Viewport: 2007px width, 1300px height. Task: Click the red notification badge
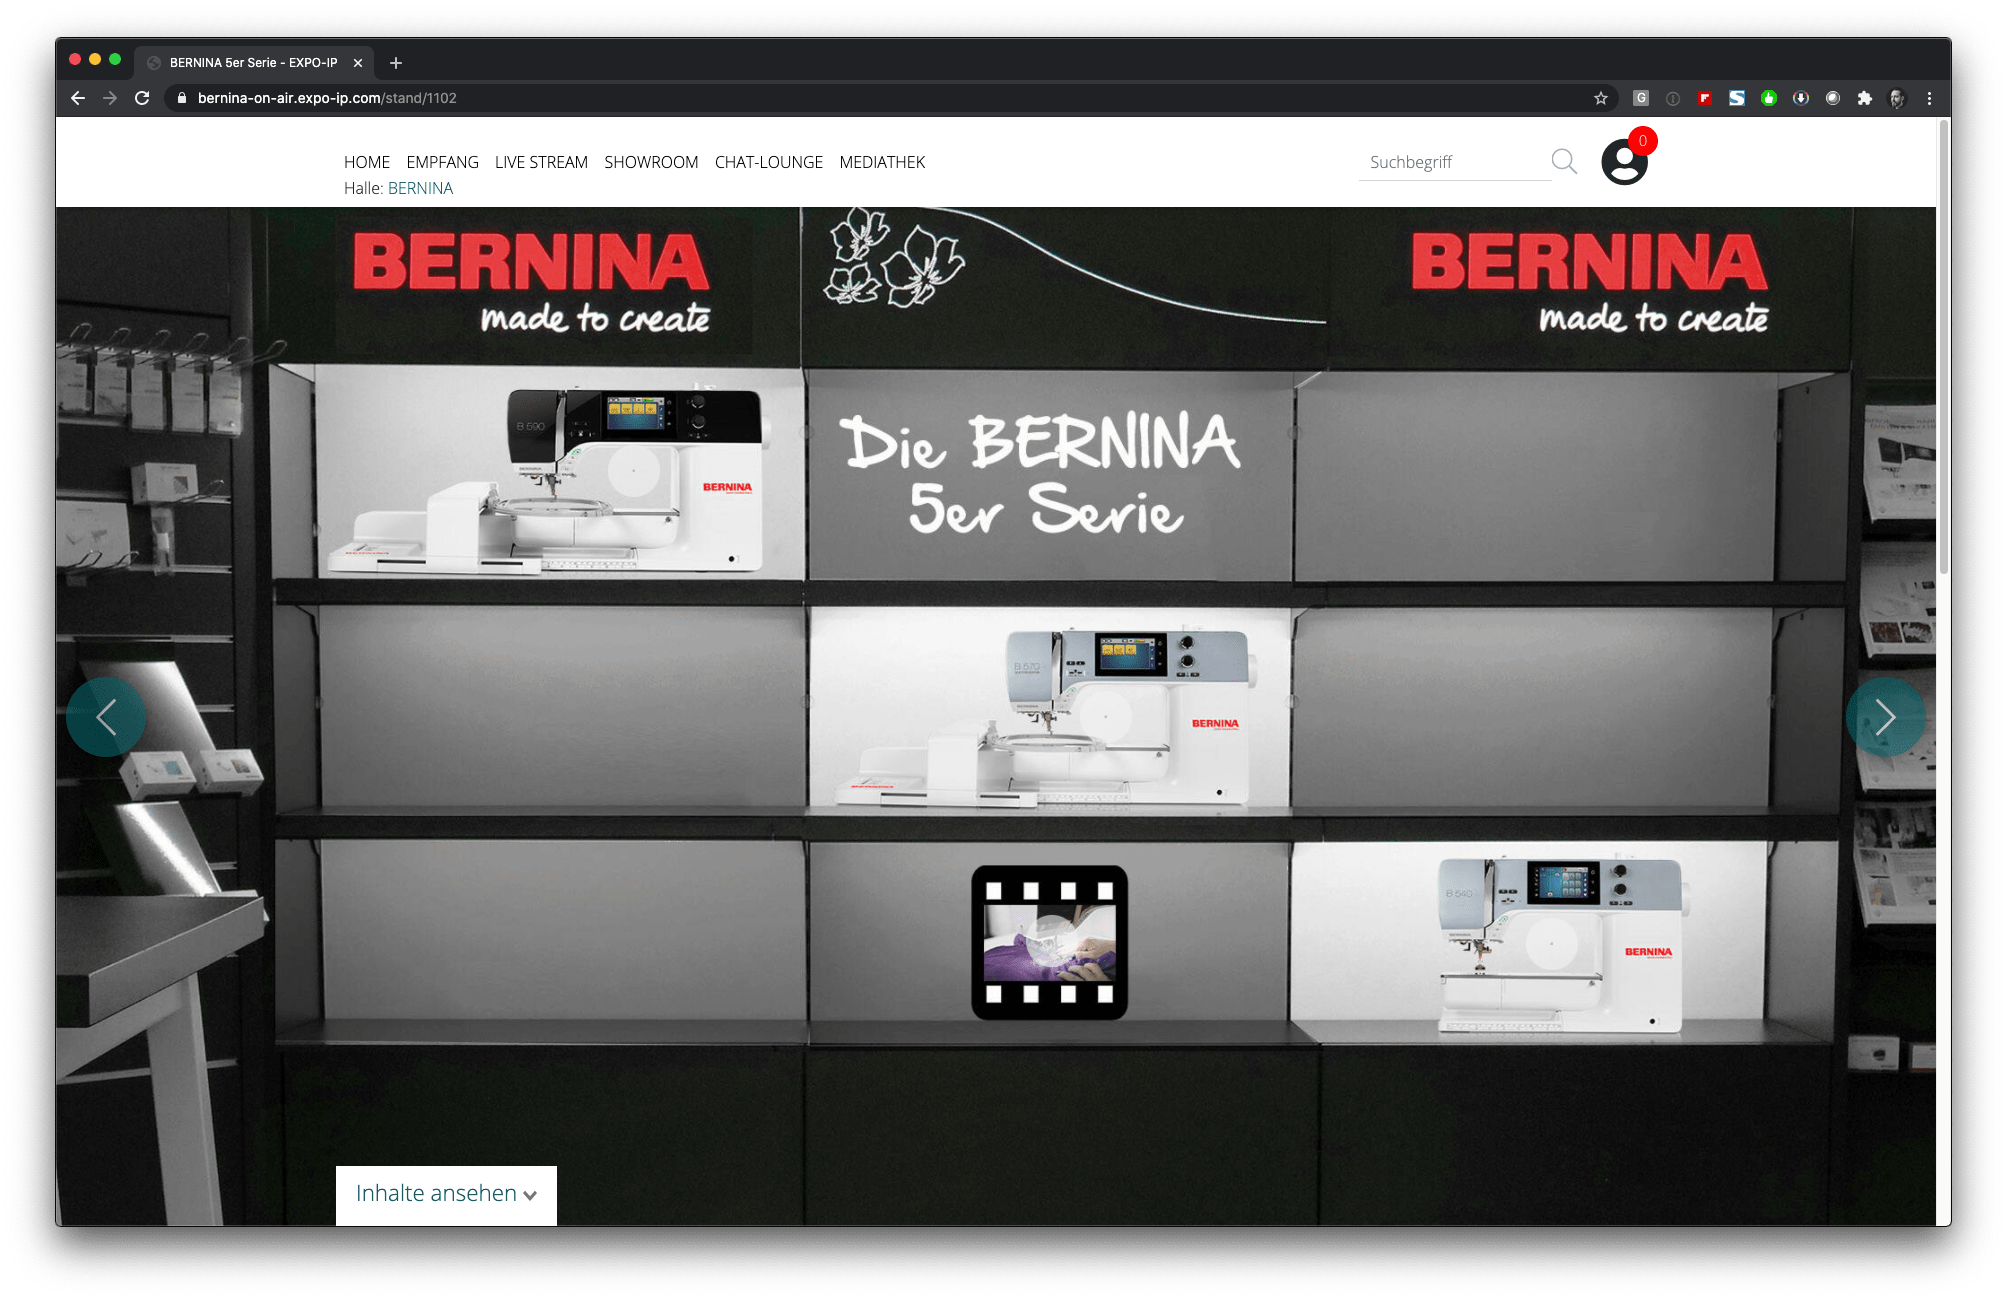pyautogui.click(x=1643, y=141)
